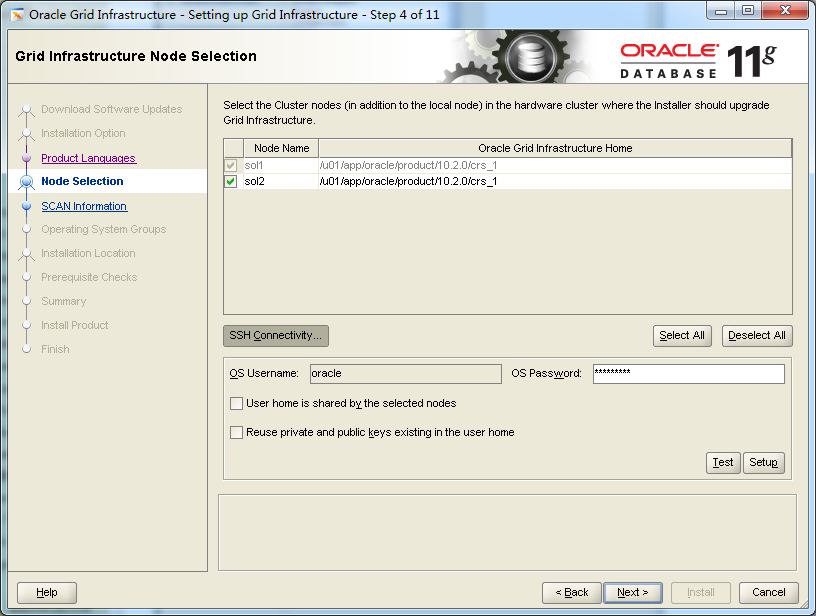Select the Node Selection step

click(82, 181)
